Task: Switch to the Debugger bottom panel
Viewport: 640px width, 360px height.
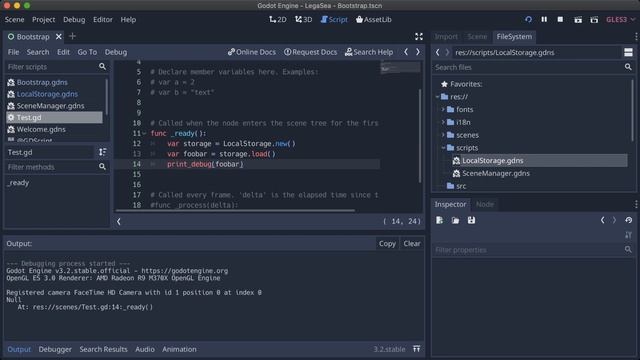Action: pos(55,349)
